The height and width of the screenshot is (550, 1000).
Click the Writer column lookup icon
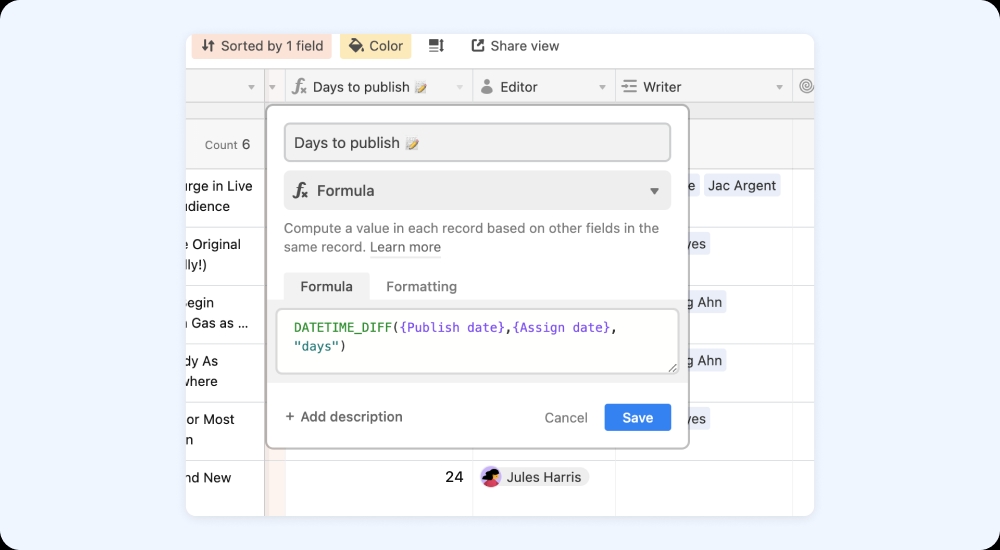click(x=629, y=87)
